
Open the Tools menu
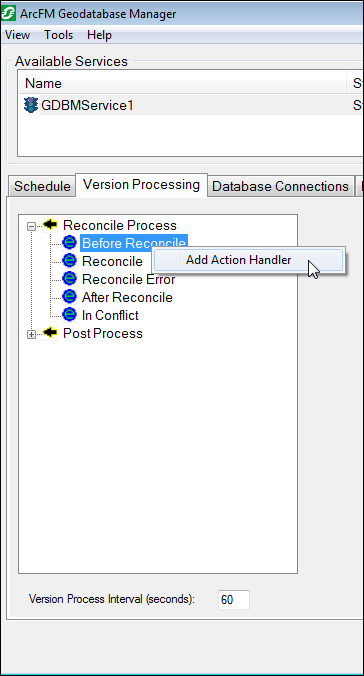click(59, 35)
